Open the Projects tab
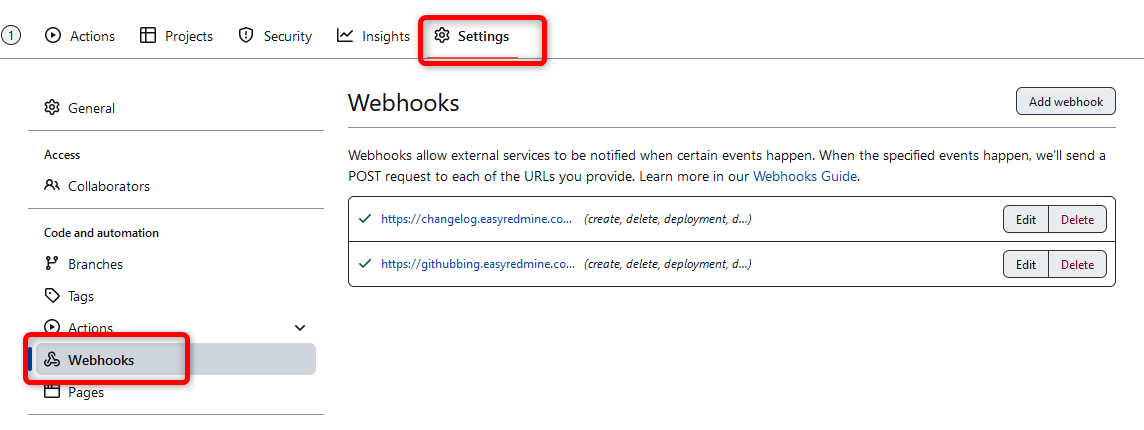The height and width of the screenshot is (430, 1144). pos(176,35)
